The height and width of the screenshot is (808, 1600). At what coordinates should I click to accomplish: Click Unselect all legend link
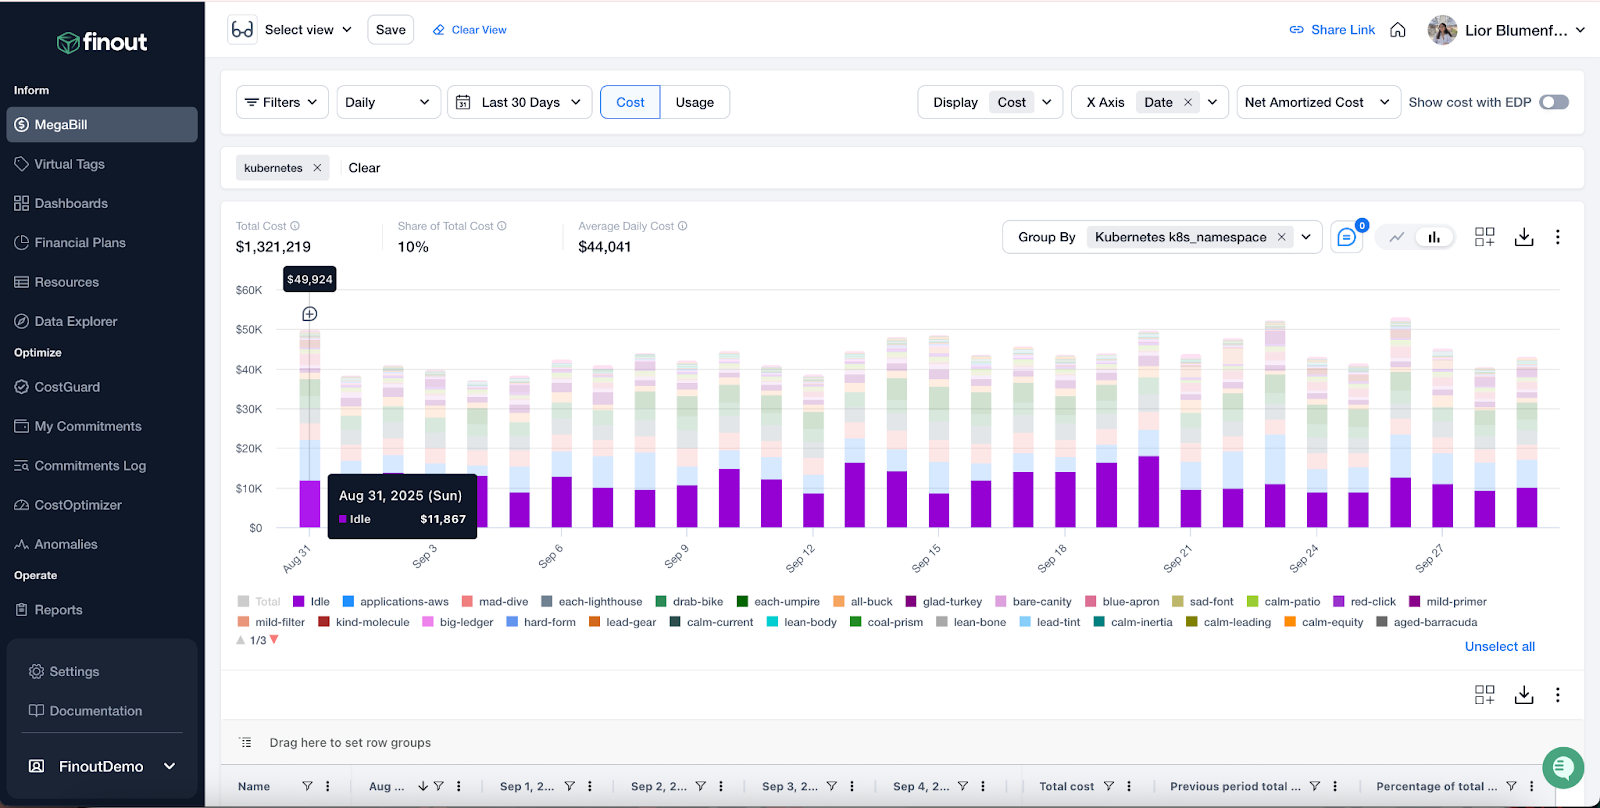(1499, 647)
